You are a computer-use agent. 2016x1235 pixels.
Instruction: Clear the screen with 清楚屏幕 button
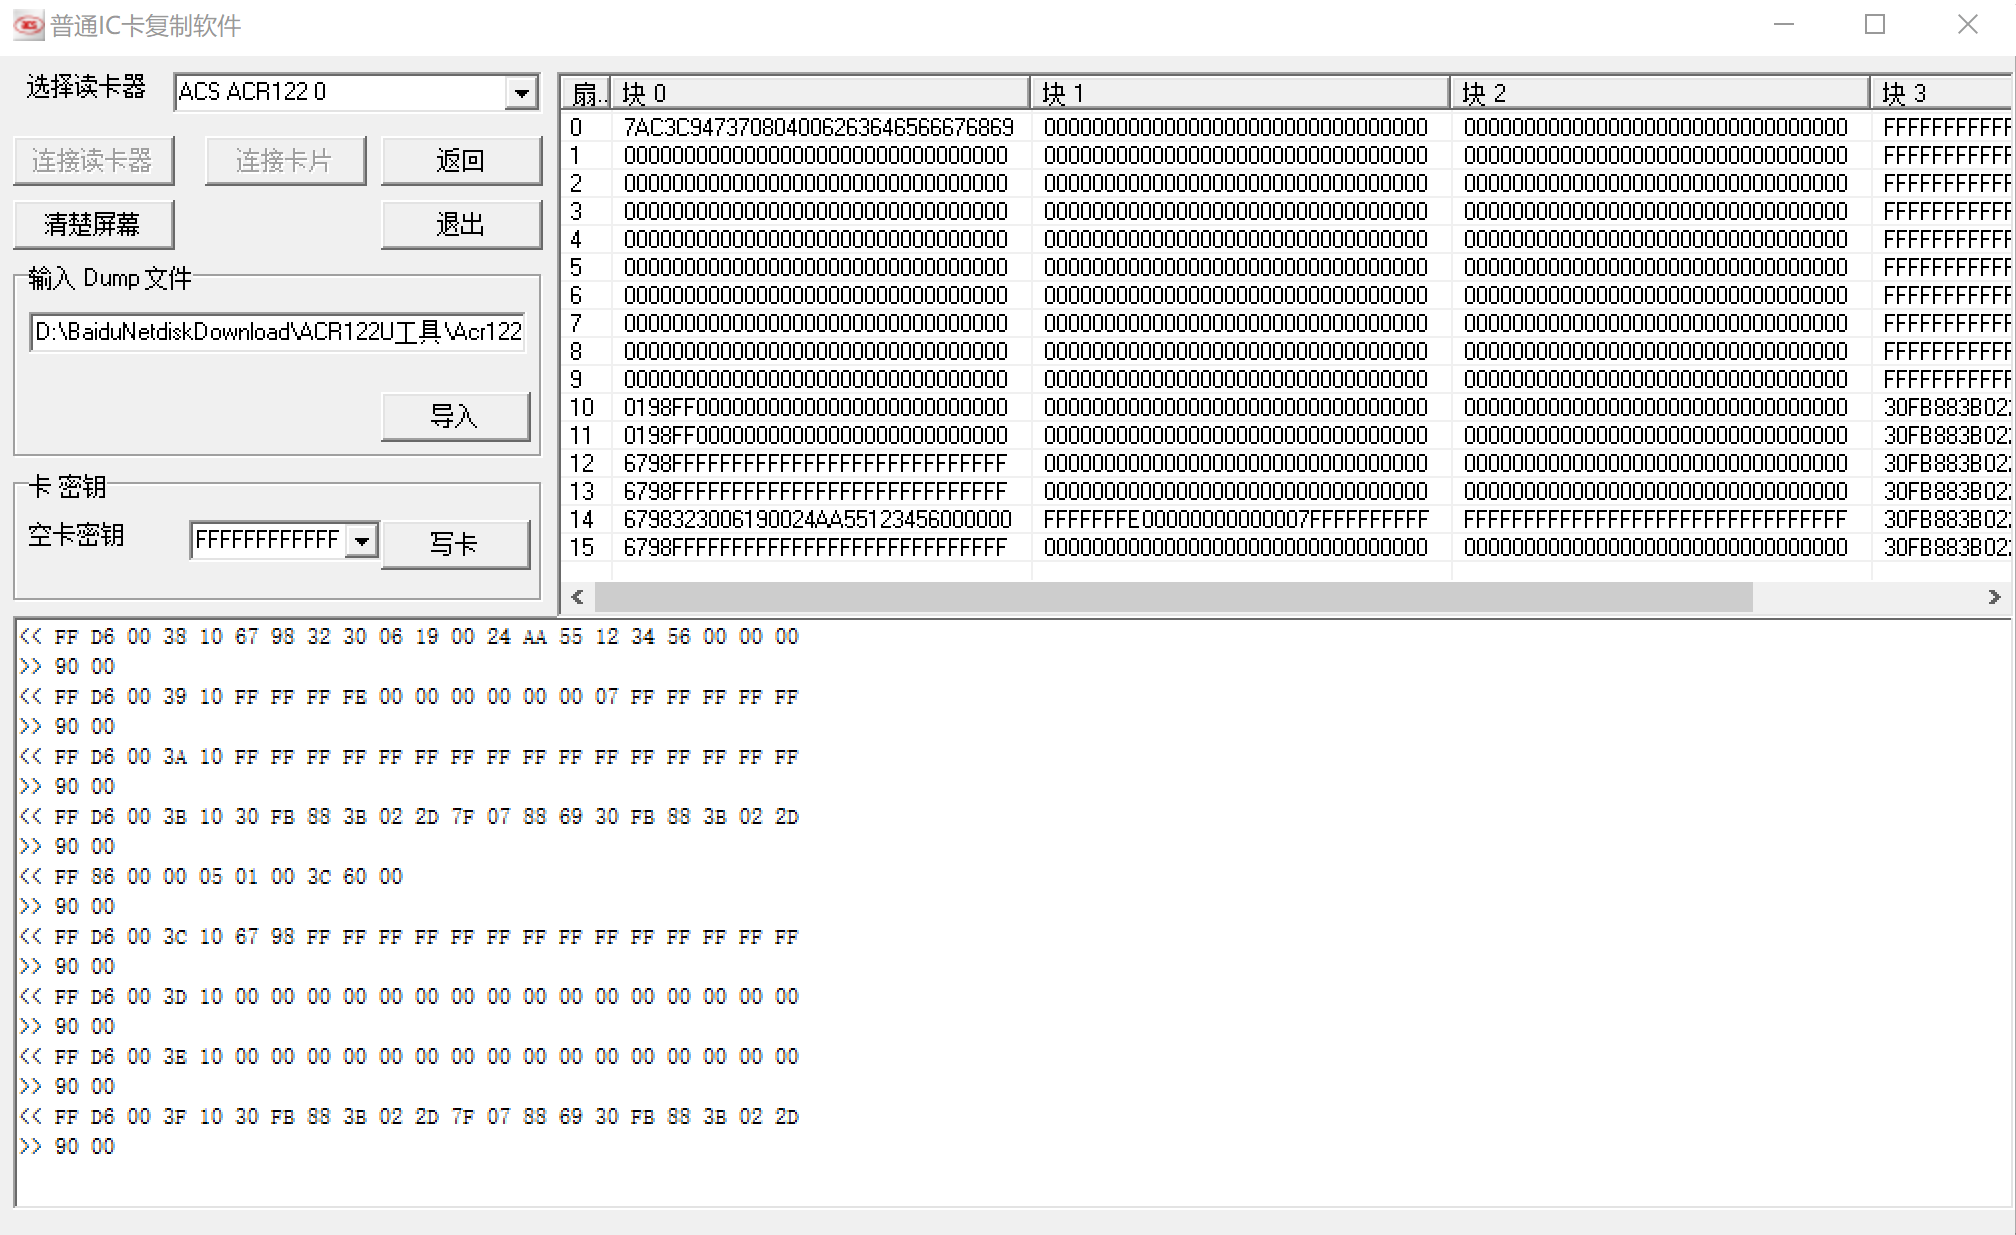93,224
